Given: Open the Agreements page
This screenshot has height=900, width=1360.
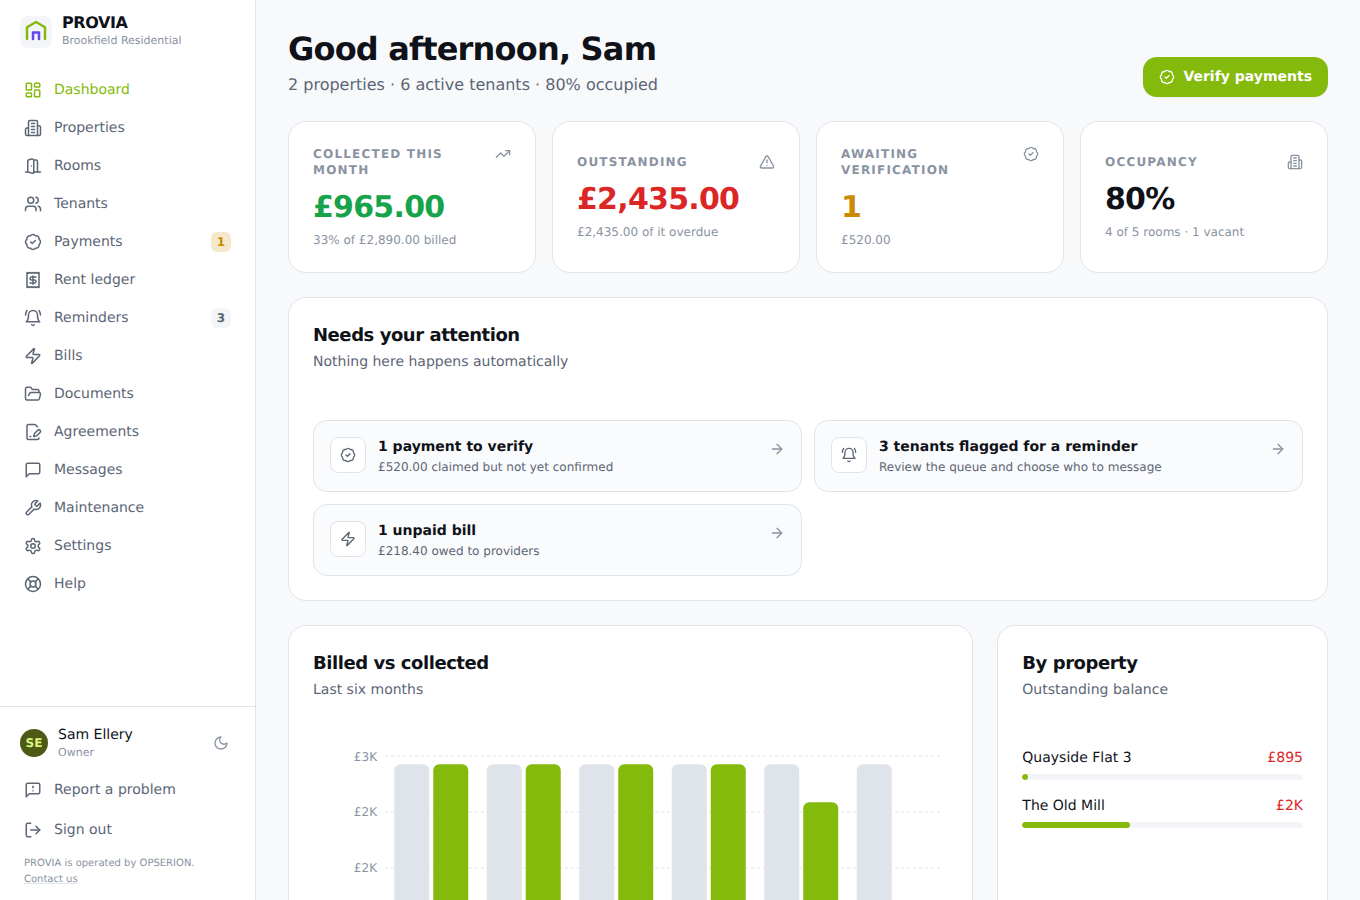Looking at the screenshot, I should [x=128, y=432].
